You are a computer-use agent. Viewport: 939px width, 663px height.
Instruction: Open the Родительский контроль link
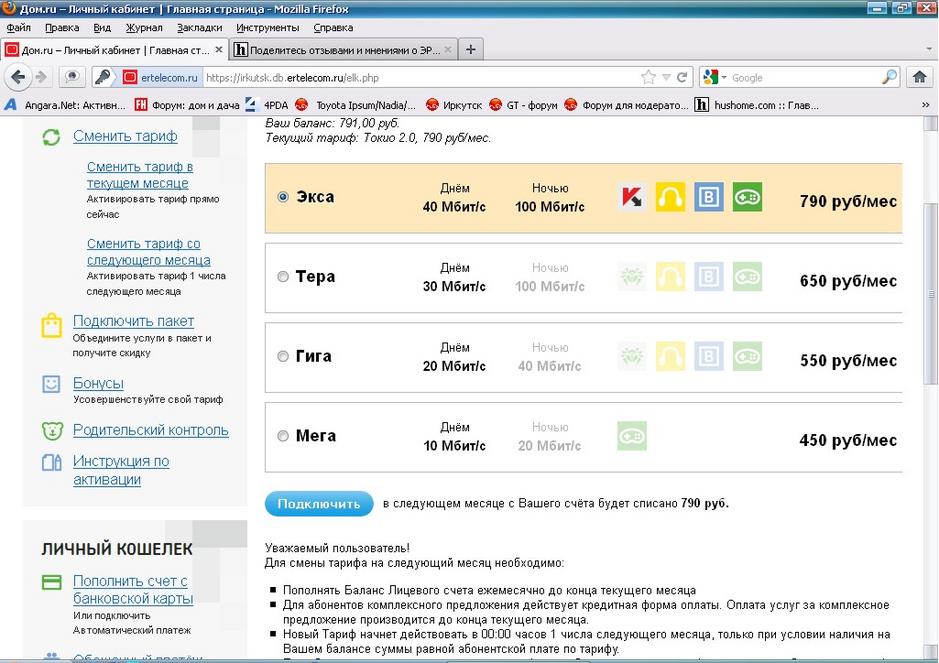click(151, 430)
